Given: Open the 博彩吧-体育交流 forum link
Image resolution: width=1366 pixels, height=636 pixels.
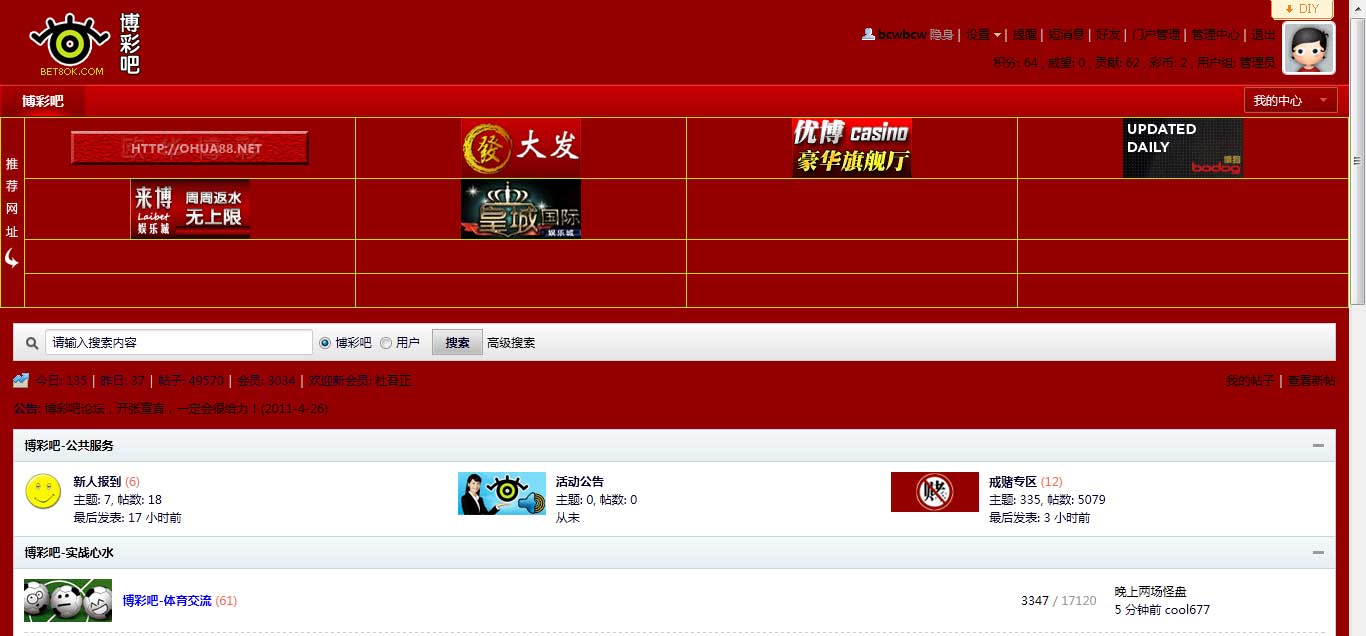Looking at the screenshot, I should click(x=167, y=601).
